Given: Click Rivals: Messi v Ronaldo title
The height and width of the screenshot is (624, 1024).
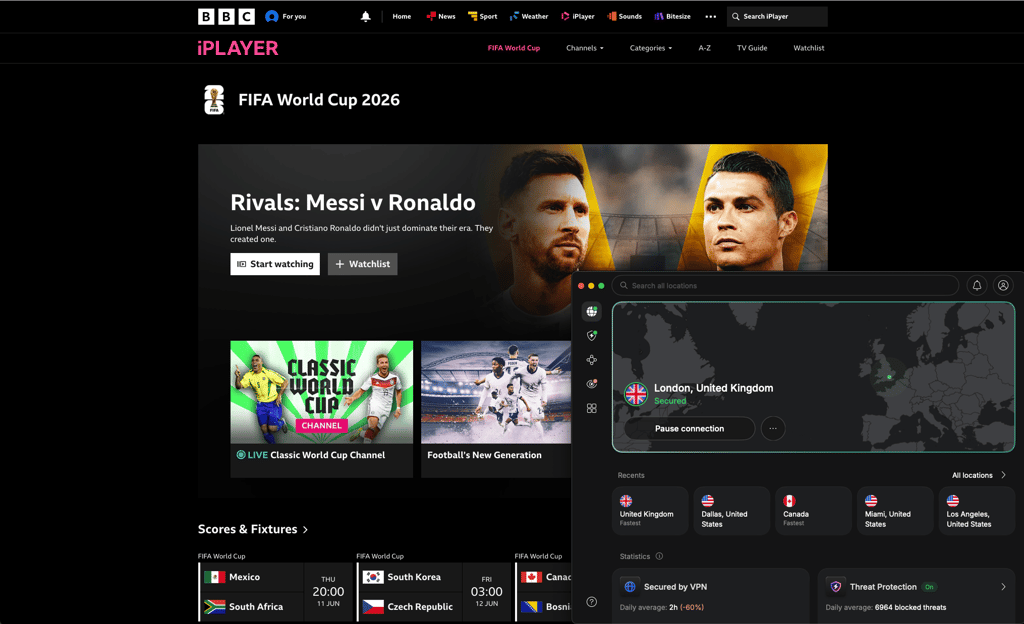Looking at the screenshot, I should click(353, 202).
